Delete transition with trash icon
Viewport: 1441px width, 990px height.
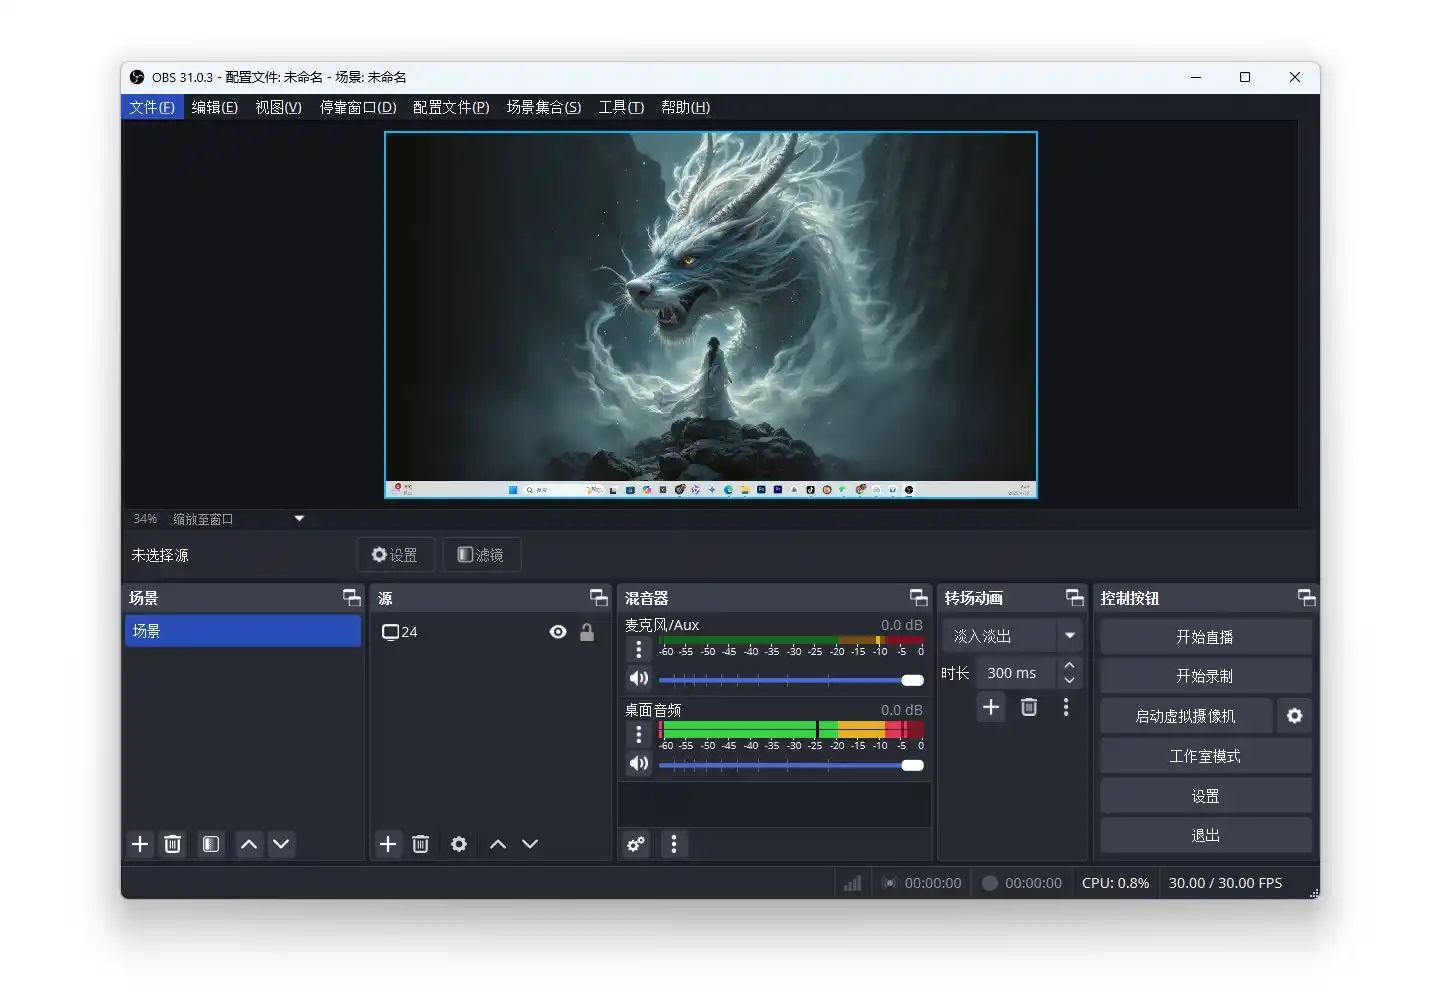1029,707
